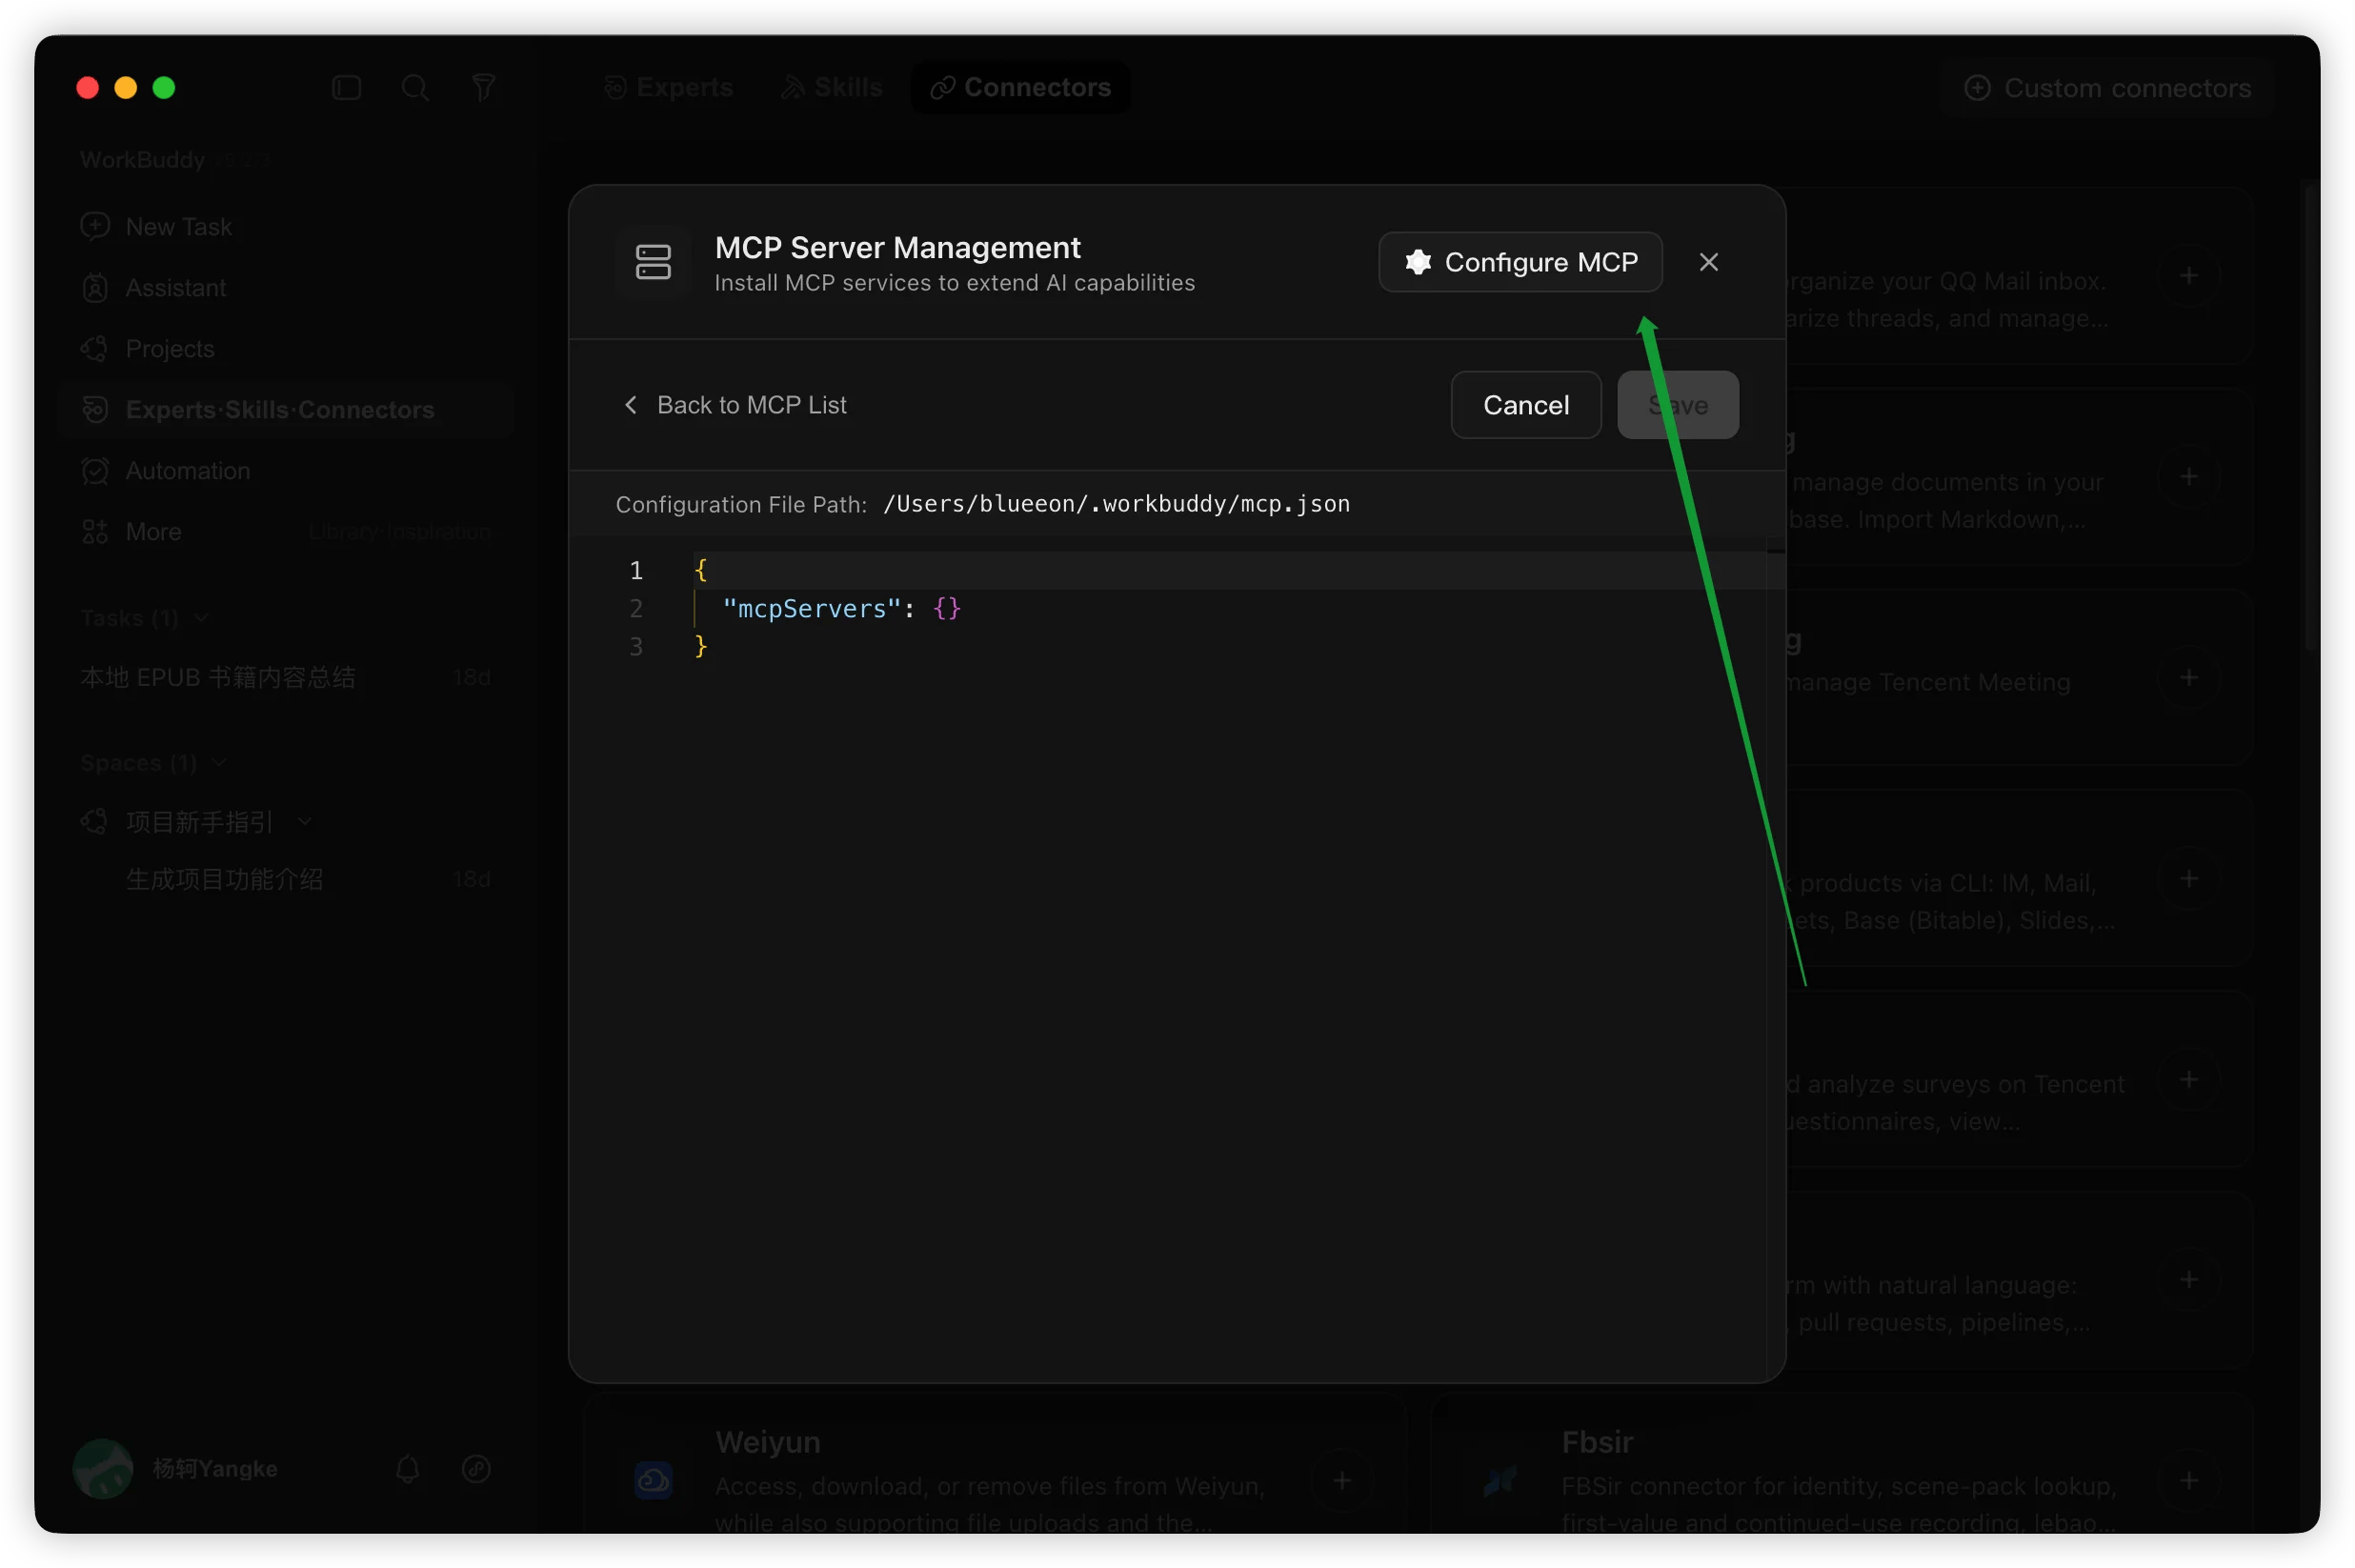This screenshot has width=2355, height=1568.
Task: Open task 生成项目功能介绍
Action: 285,879
